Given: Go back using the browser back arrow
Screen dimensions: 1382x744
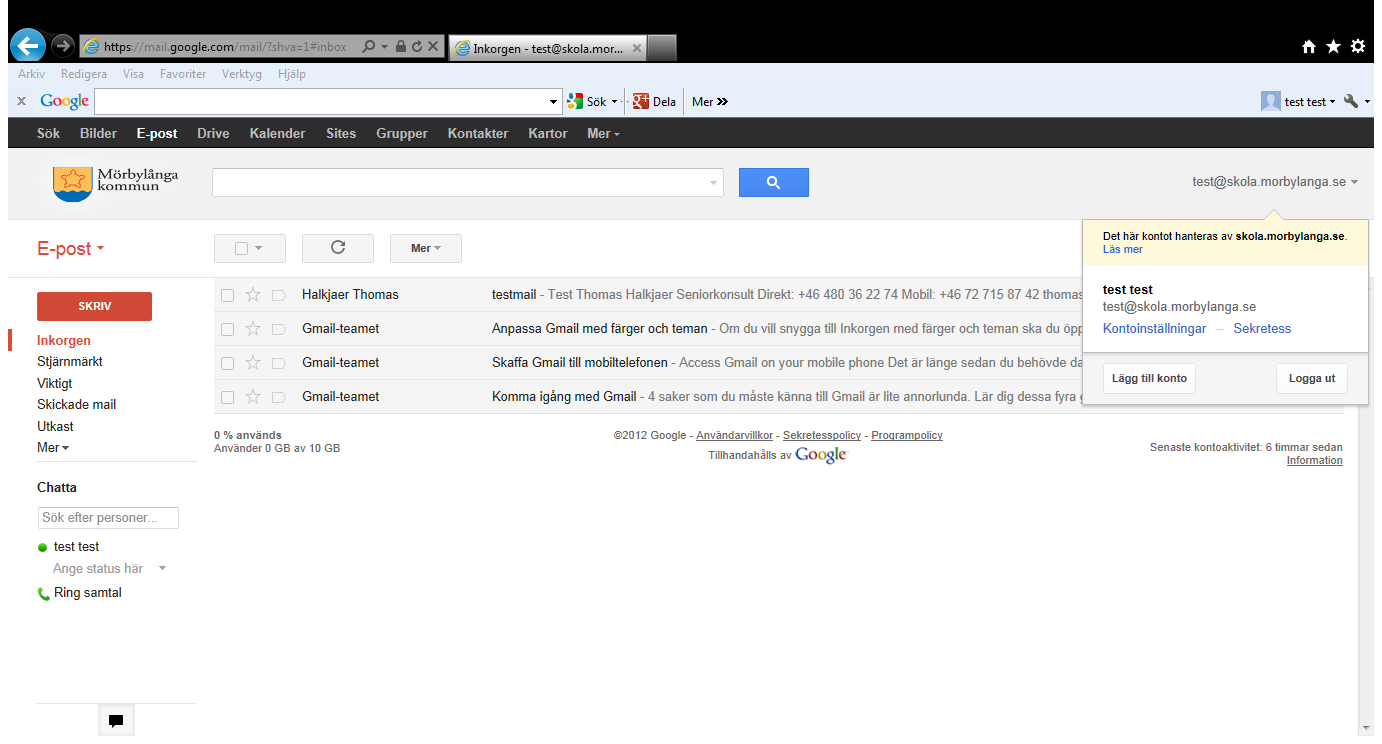Looking at the screenshot, I should click(x=27, y=45).
